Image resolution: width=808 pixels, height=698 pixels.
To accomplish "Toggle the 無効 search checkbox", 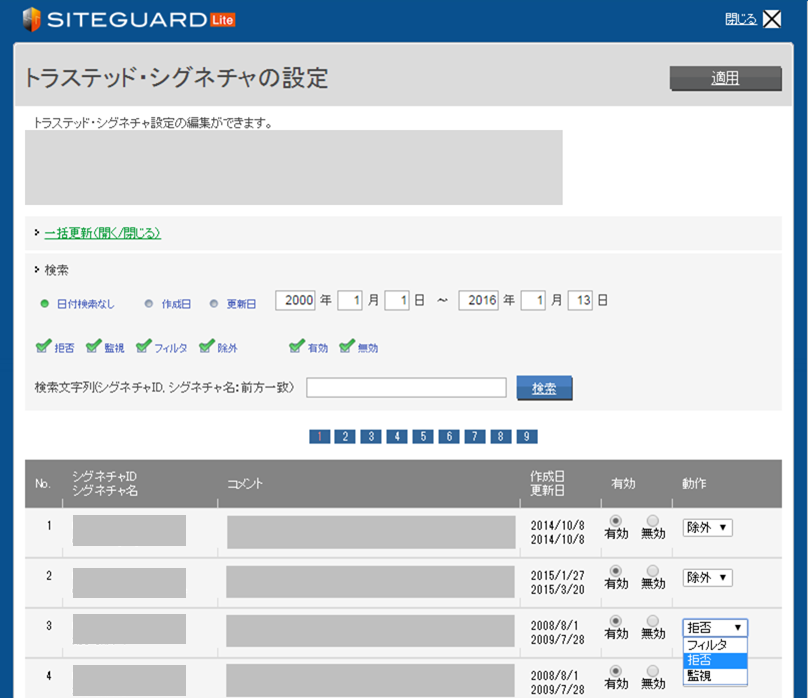I will [x=347, y=347].
